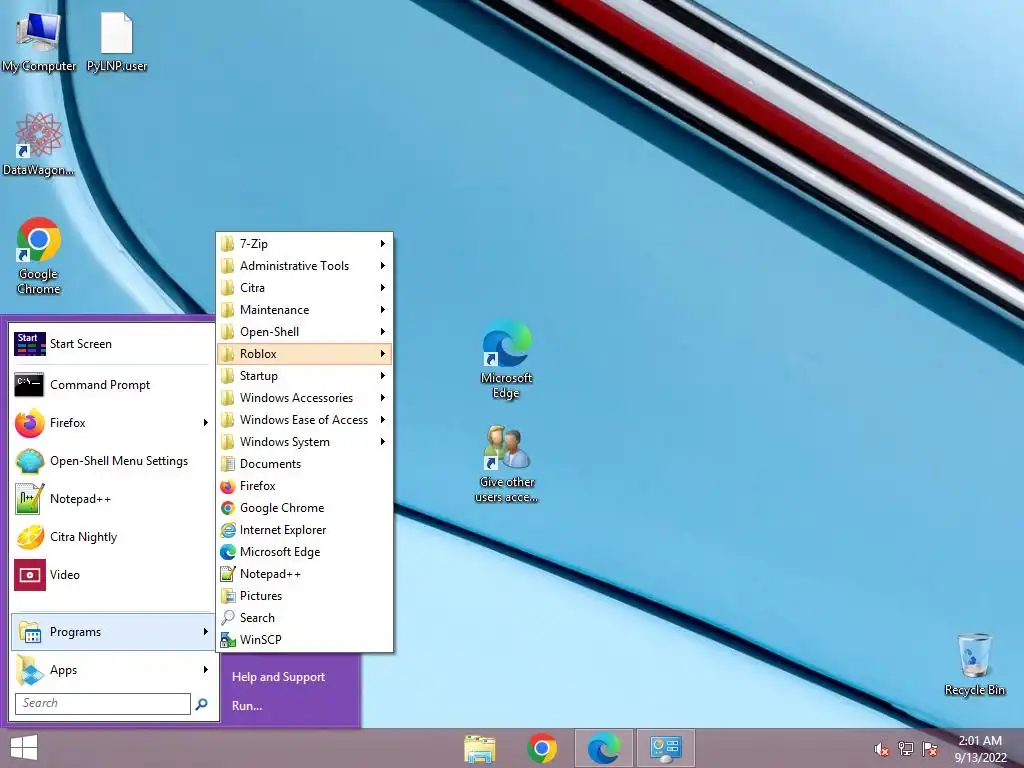Expand the Open-Shell folder
Viewport: 1024px width, 768px height.
point(304,332)
